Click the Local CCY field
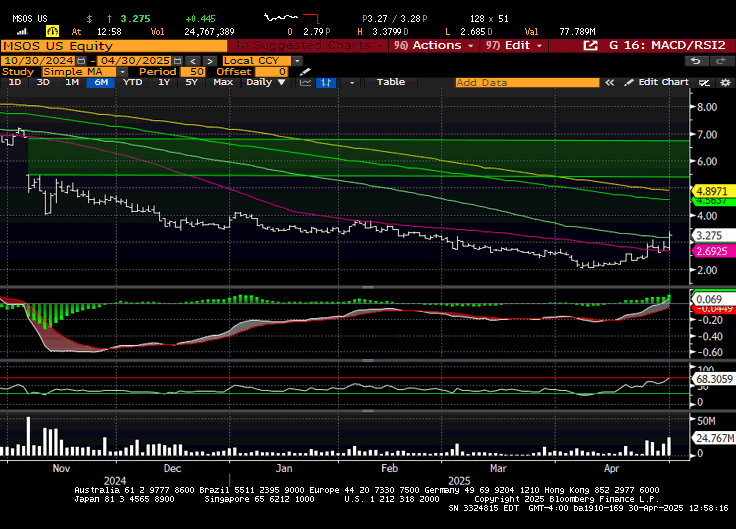This screenshot has width=736, height=529. click(x=257, y=61)
